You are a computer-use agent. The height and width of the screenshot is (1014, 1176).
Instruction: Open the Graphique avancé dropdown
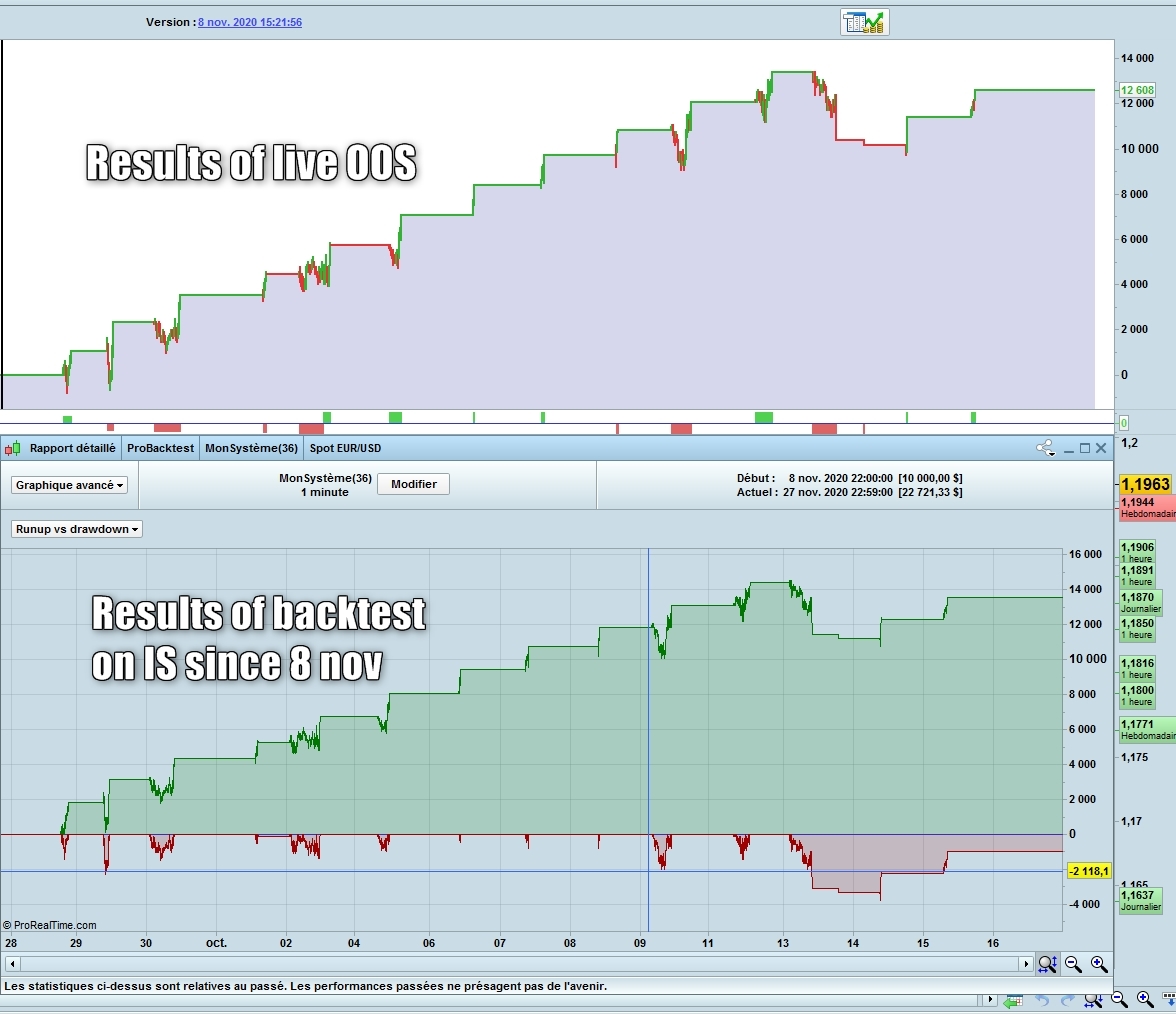(69, 485)
